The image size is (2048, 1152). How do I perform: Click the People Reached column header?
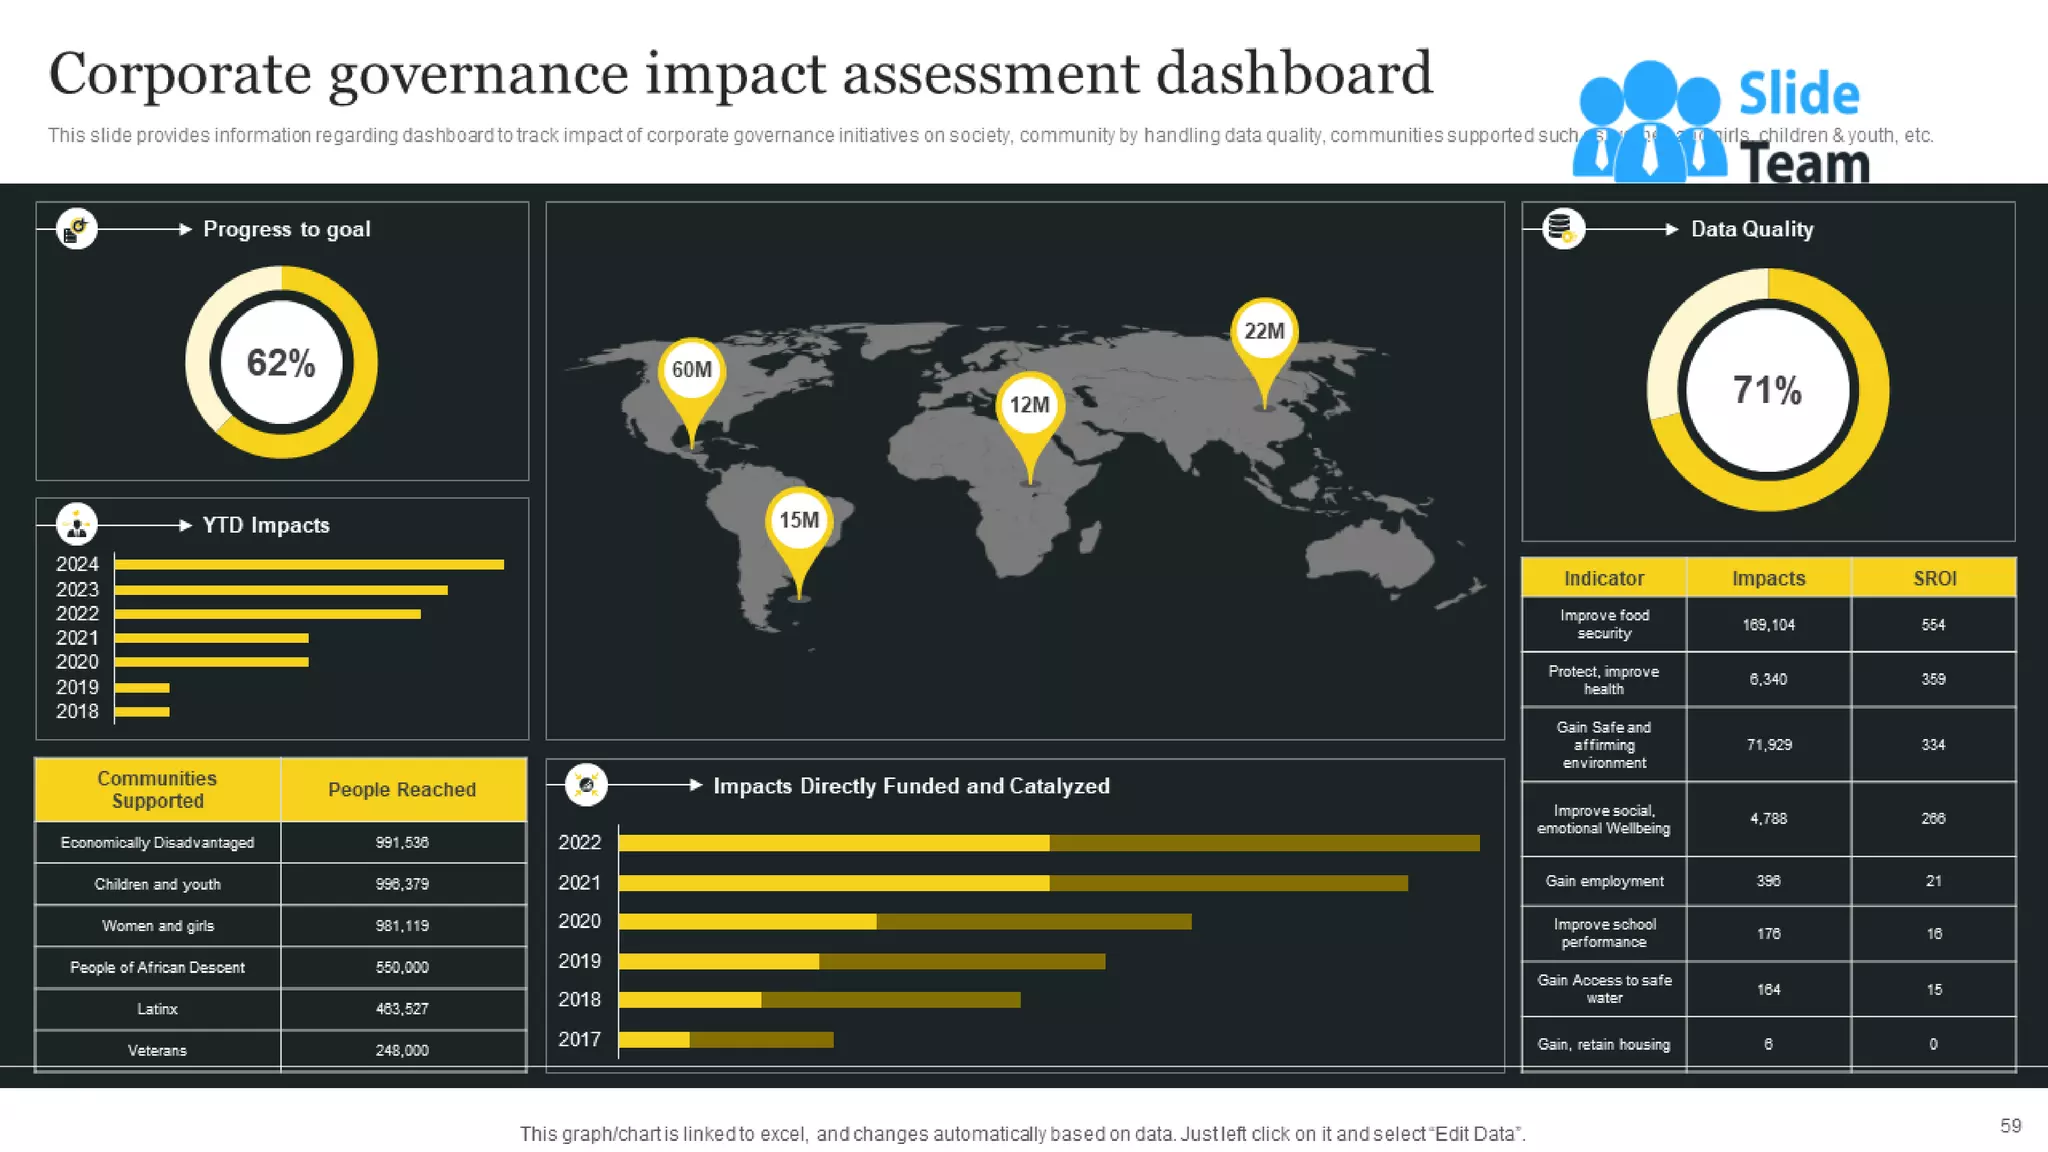(402, 789)
